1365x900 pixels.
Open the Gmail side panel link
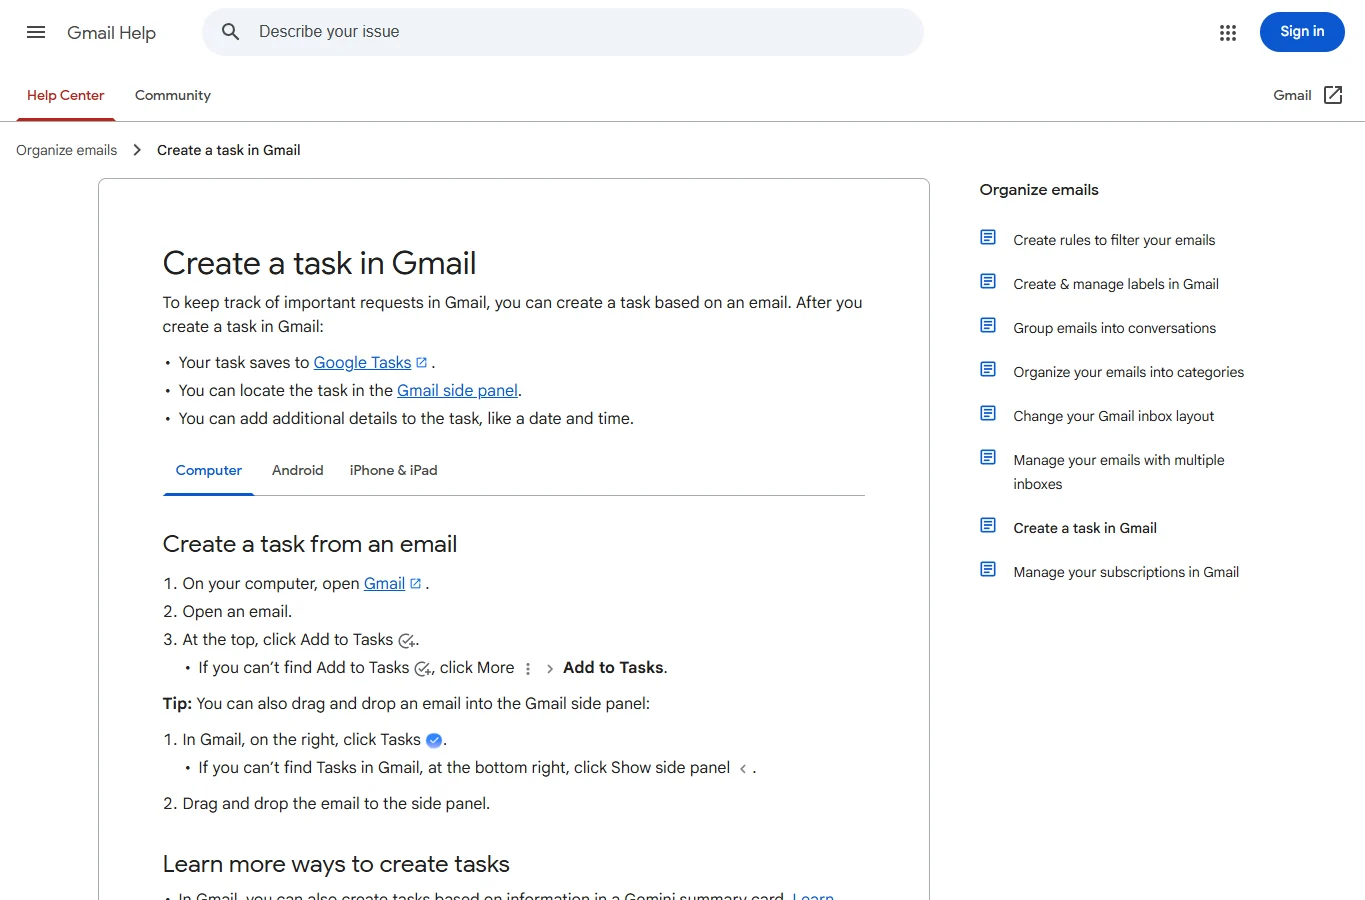[x=457, y=391]
